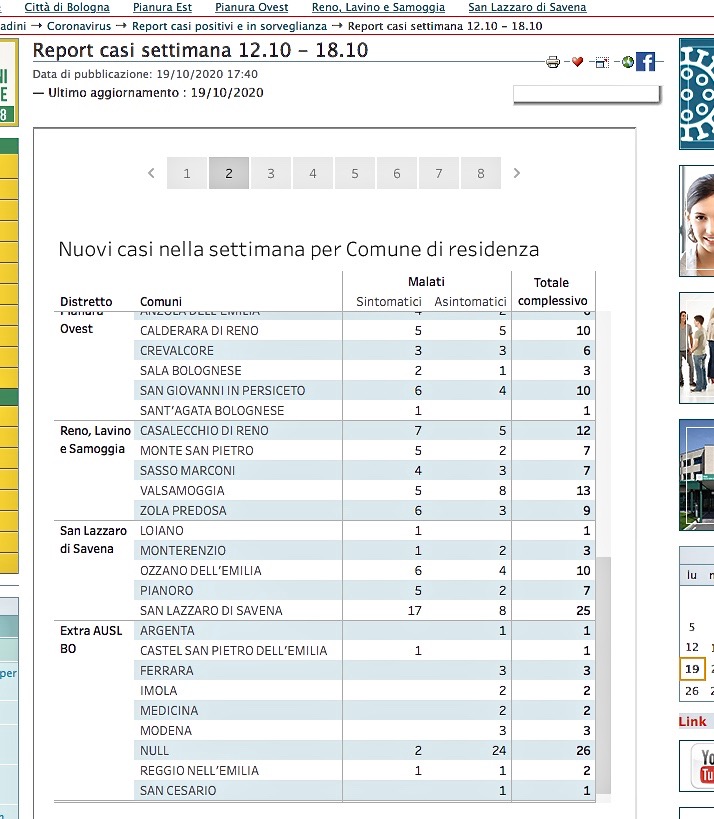Image resolution: width=714 pixels, height=819 pixels.
Task: Click the empty search box below share icons
Action: coord(586,94)
